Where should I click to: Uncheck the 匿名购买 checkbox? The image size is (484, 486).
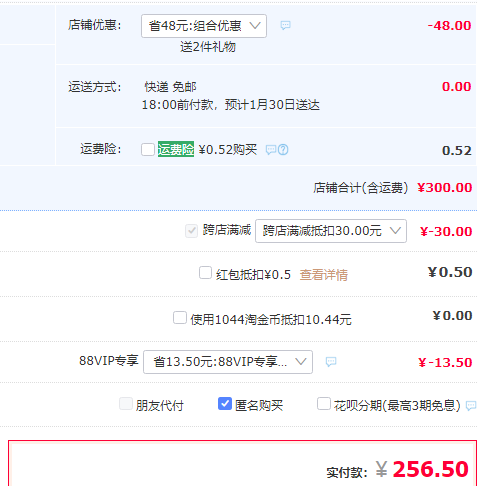225,404
